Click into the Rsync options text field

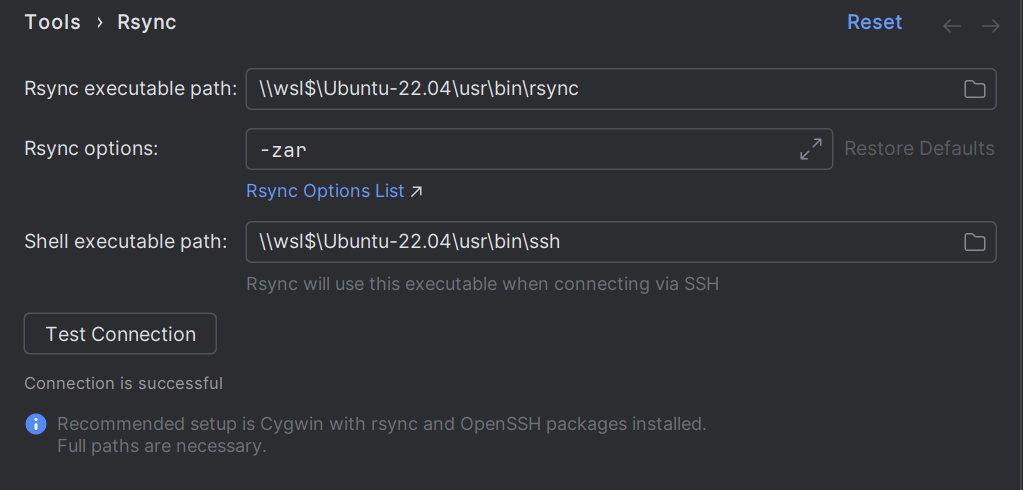pos(520,149)
